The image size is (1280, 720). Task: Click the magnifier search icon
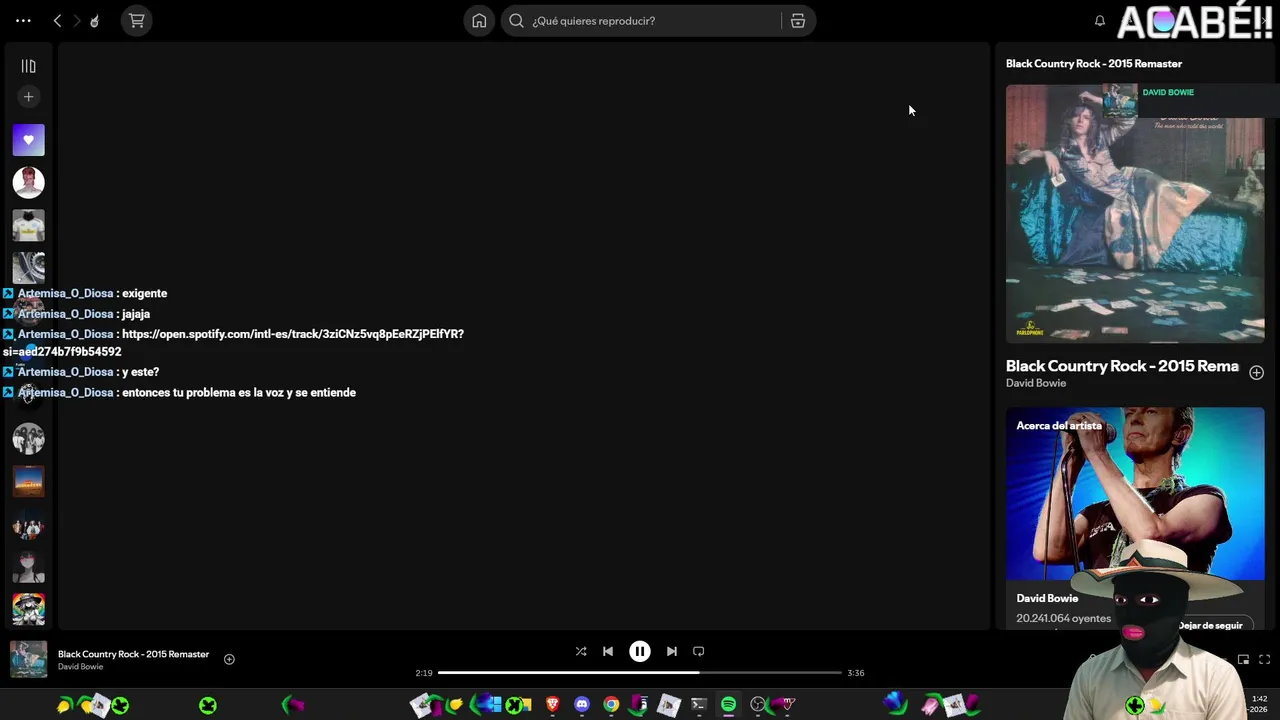point(516,20)
